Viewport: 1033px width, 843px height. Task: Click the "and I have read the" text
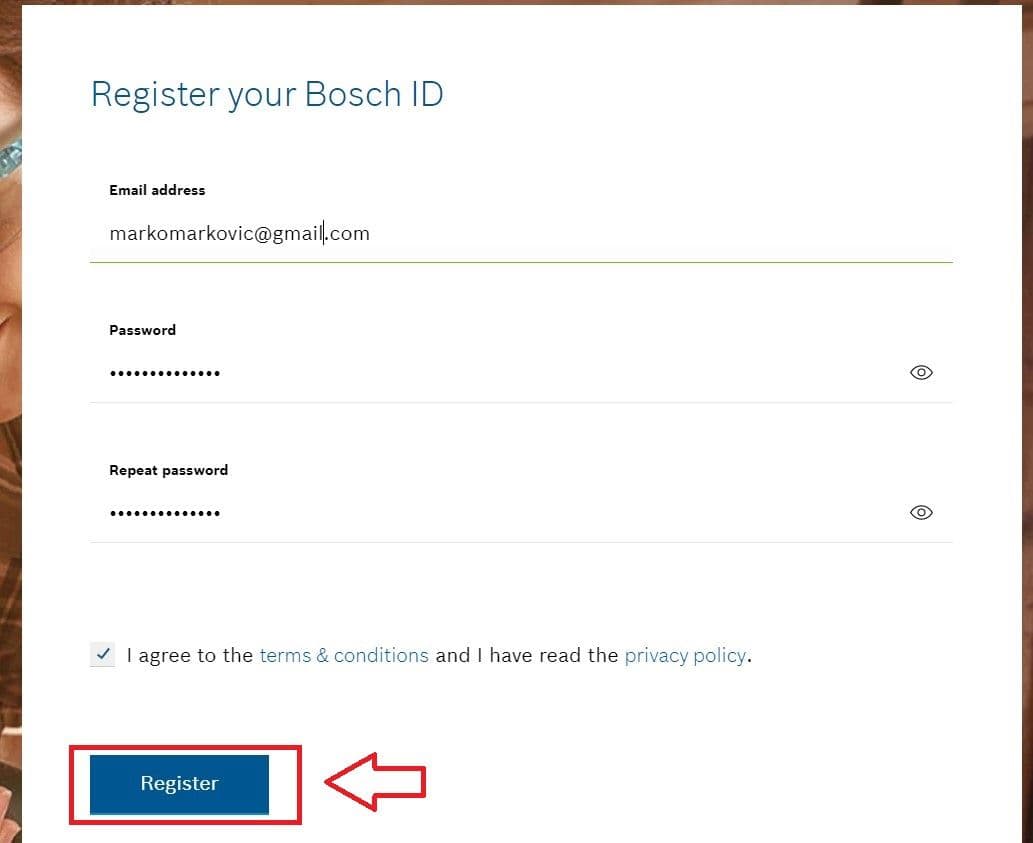526,655
